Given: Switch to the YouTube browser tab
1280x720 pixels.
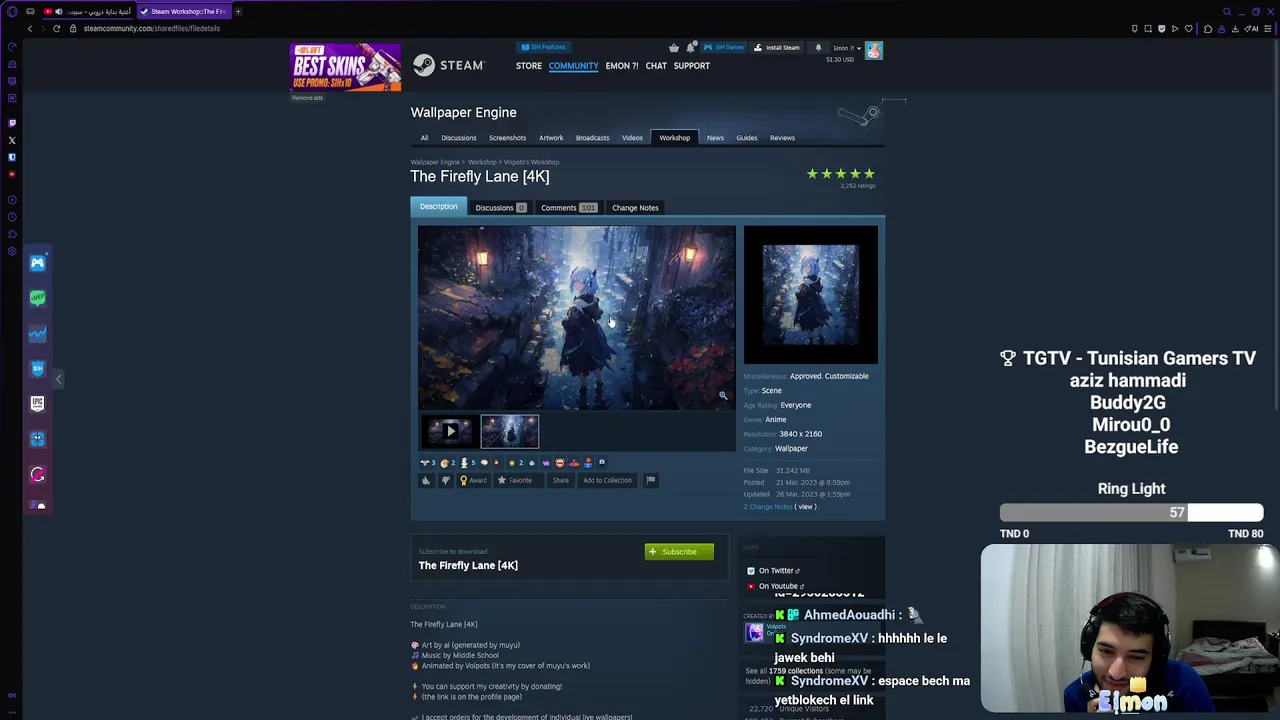Looking at the screenshot, I should pyautogui.click(x=87, y=11).
